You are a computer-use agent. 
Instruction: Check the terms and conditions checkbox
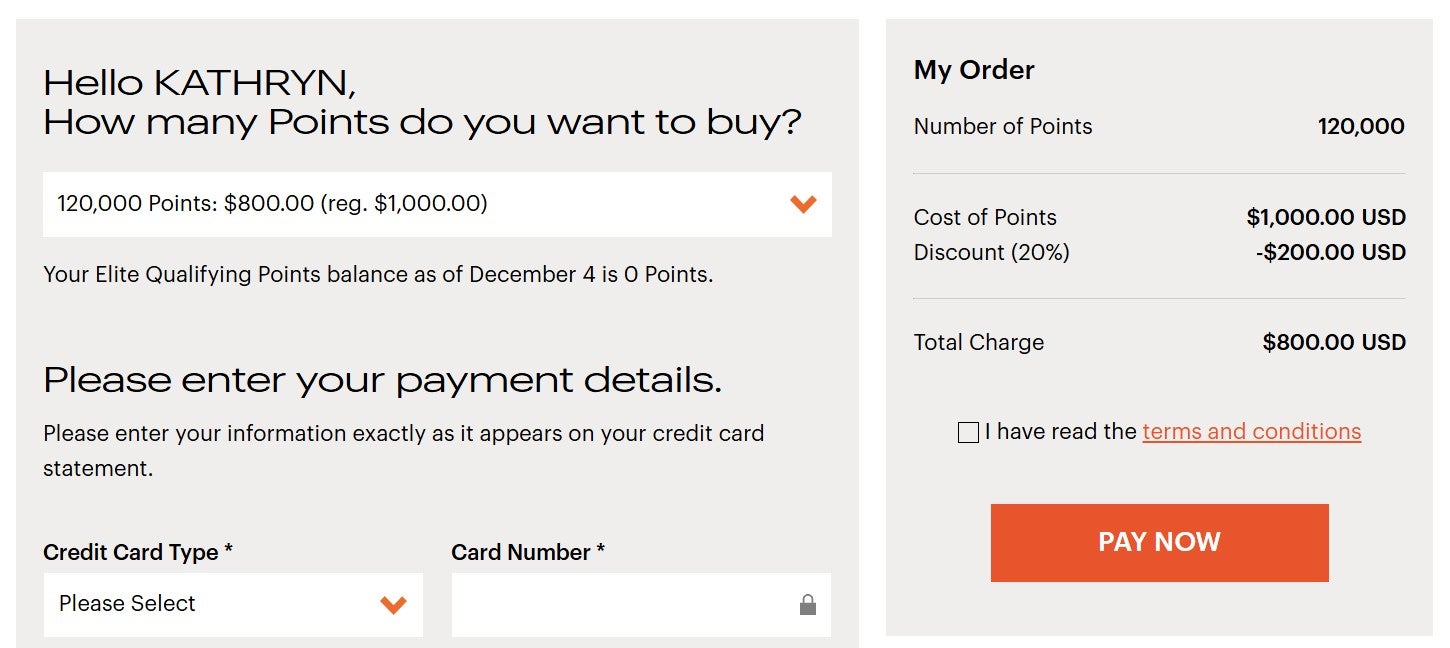tap(967, 432)
